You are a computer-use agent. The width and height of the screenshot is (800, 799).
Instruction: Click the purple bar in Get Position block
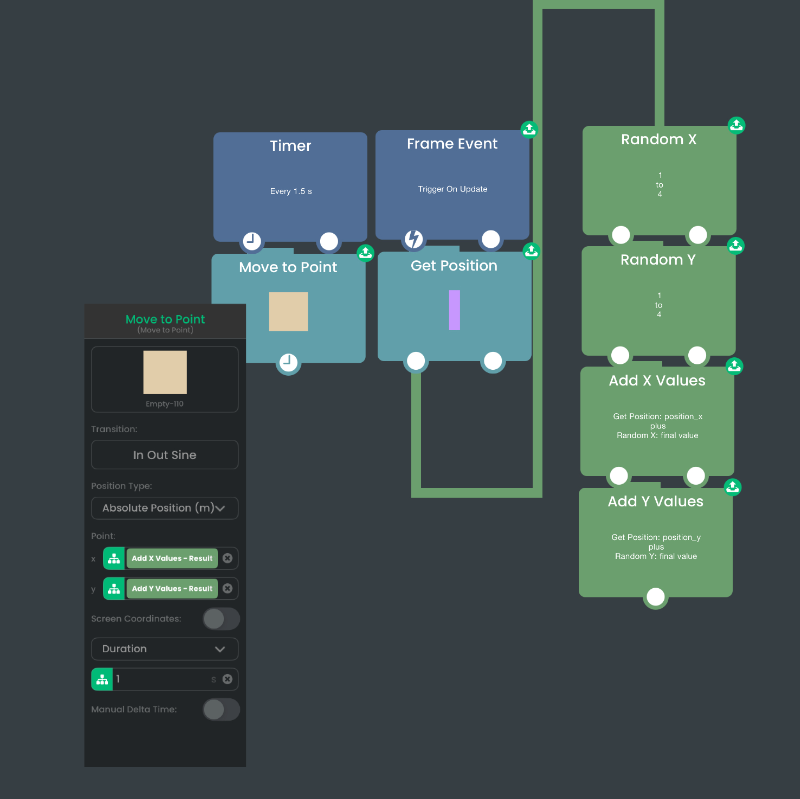(x=454, y=310)
